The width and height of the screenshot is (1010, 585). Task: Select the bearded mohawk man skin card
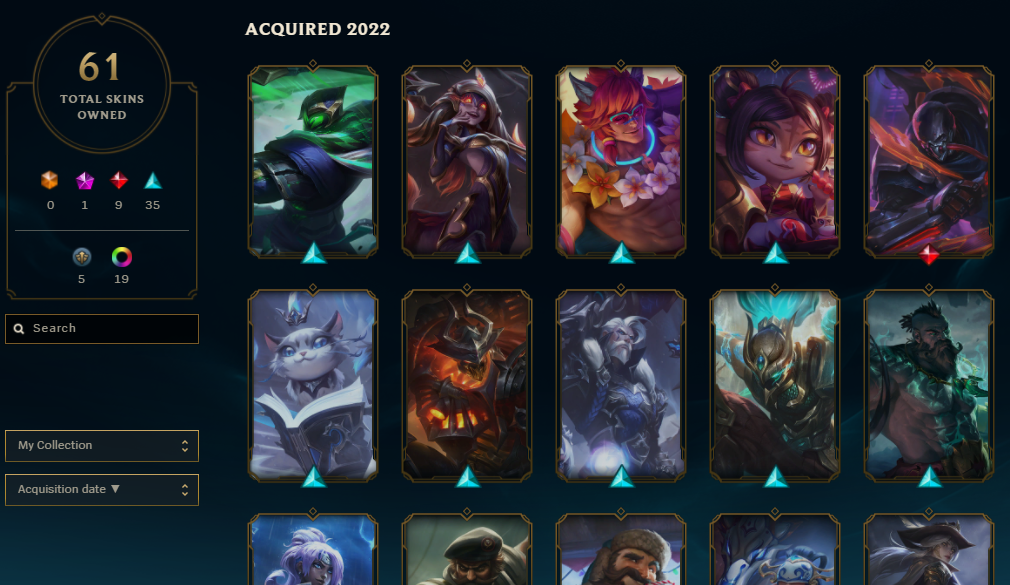point(929,385)
